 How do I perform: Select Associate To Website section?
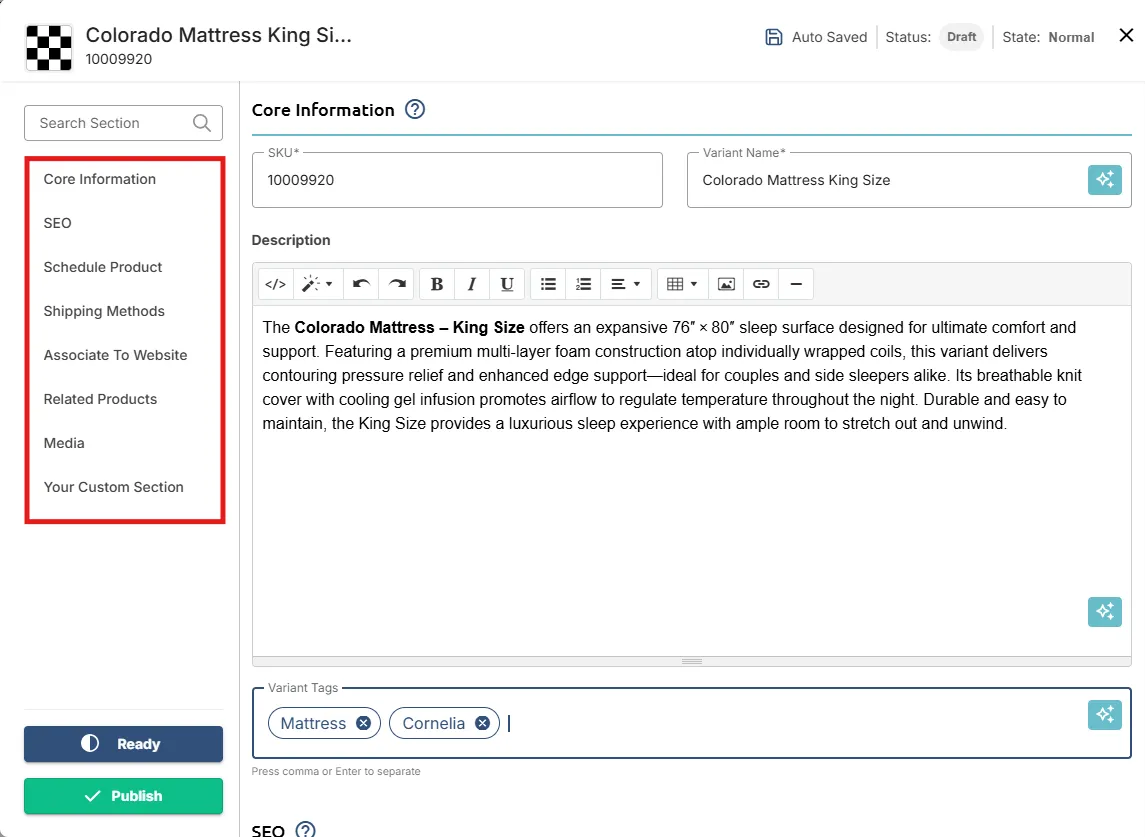(x=115, y=355)
